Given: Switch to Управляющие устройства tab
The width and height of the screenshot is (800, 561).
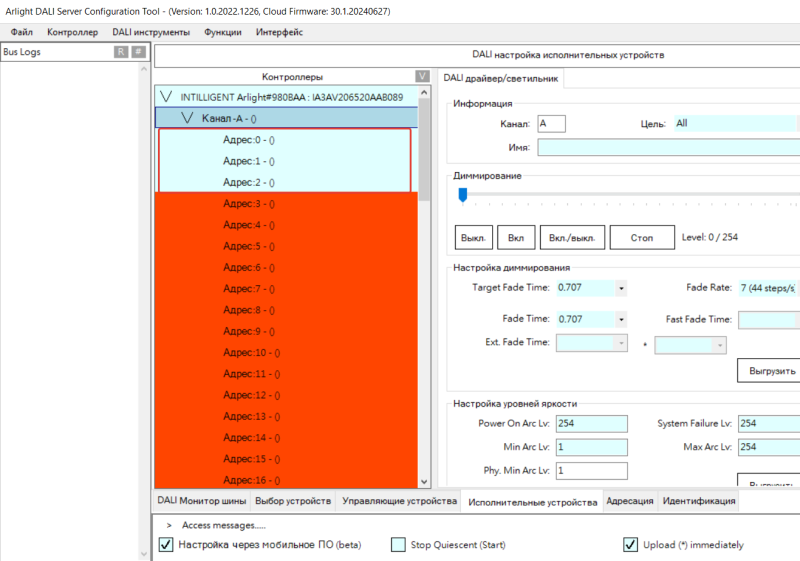Looking at the screenshot, I should (x=399, y=501).
